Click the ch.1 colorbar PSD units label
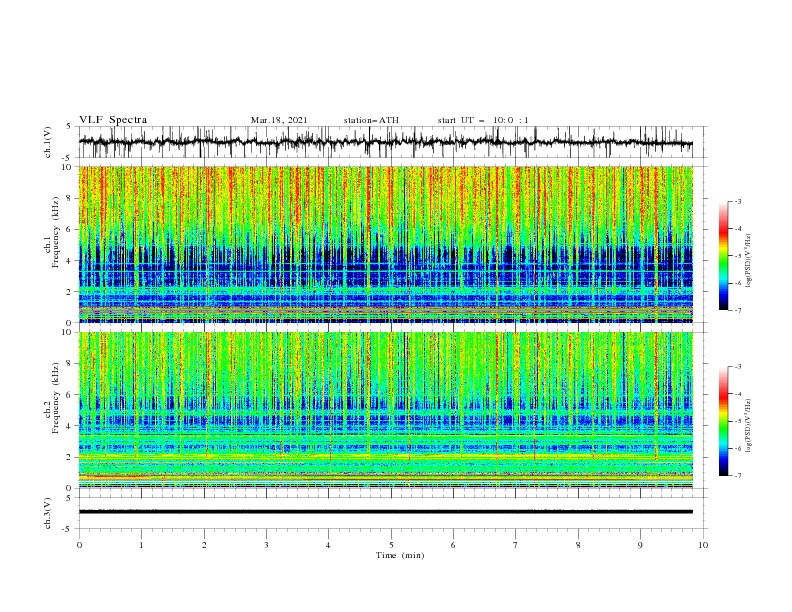The image size is (792, 612). click(x=749, y=261)
